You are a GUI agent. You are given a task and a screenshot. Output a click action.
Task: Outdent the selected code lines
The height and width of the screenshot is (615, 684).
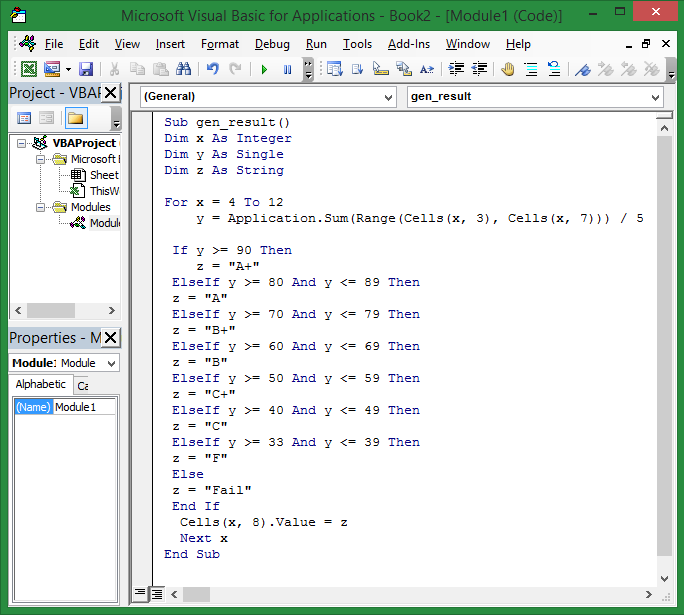click(x=479, y=69)
